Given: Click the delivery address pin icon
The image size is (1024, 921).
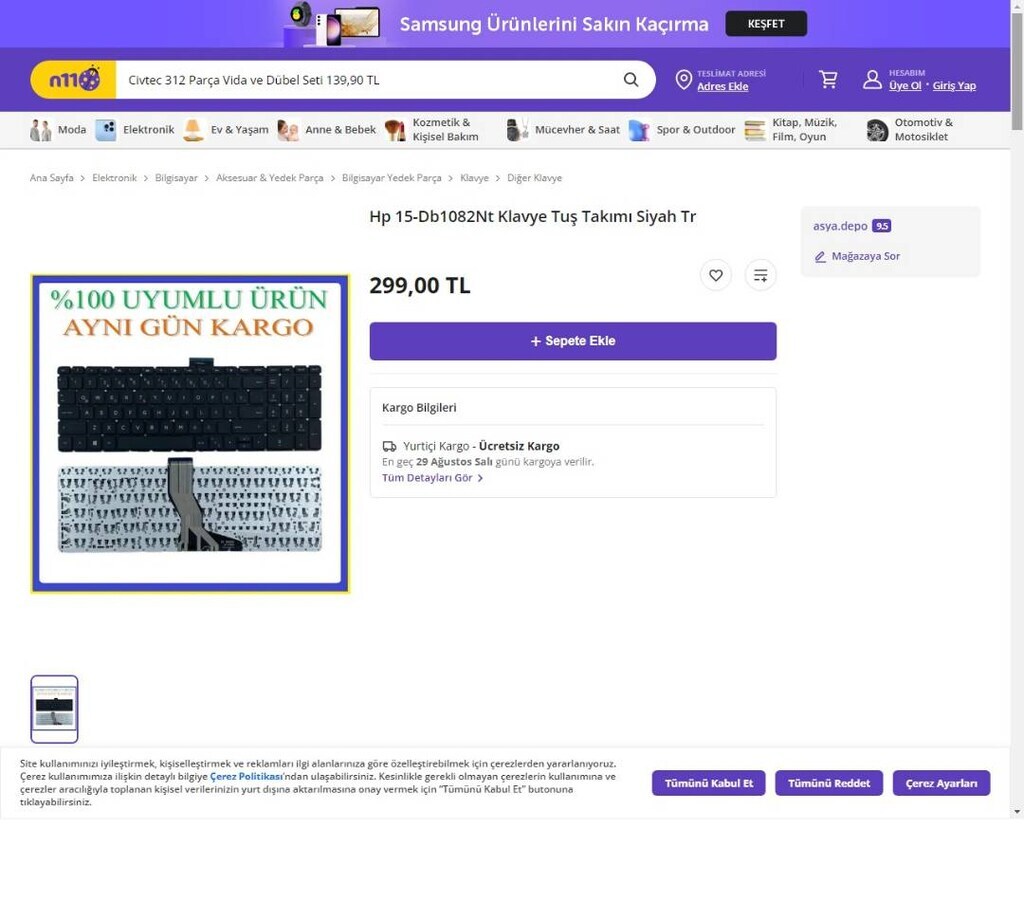Looking at the screenshot, I should (683, 80).
